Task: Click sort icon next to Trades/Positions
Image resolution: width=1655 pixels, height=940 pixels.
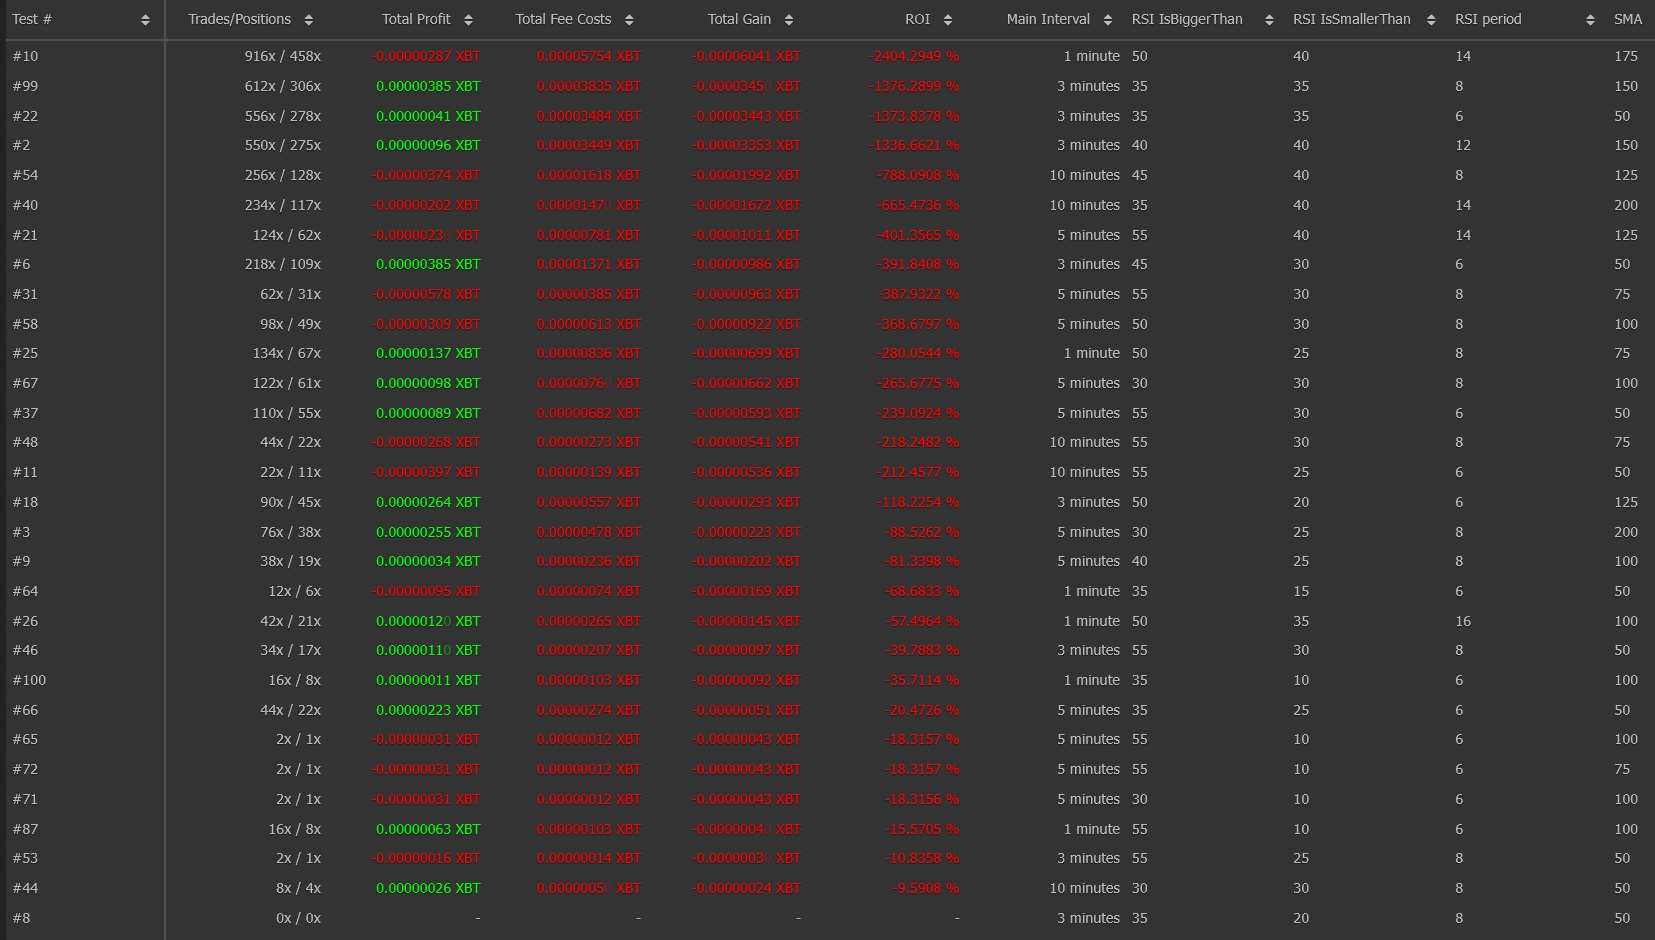Action: point(308,20)
